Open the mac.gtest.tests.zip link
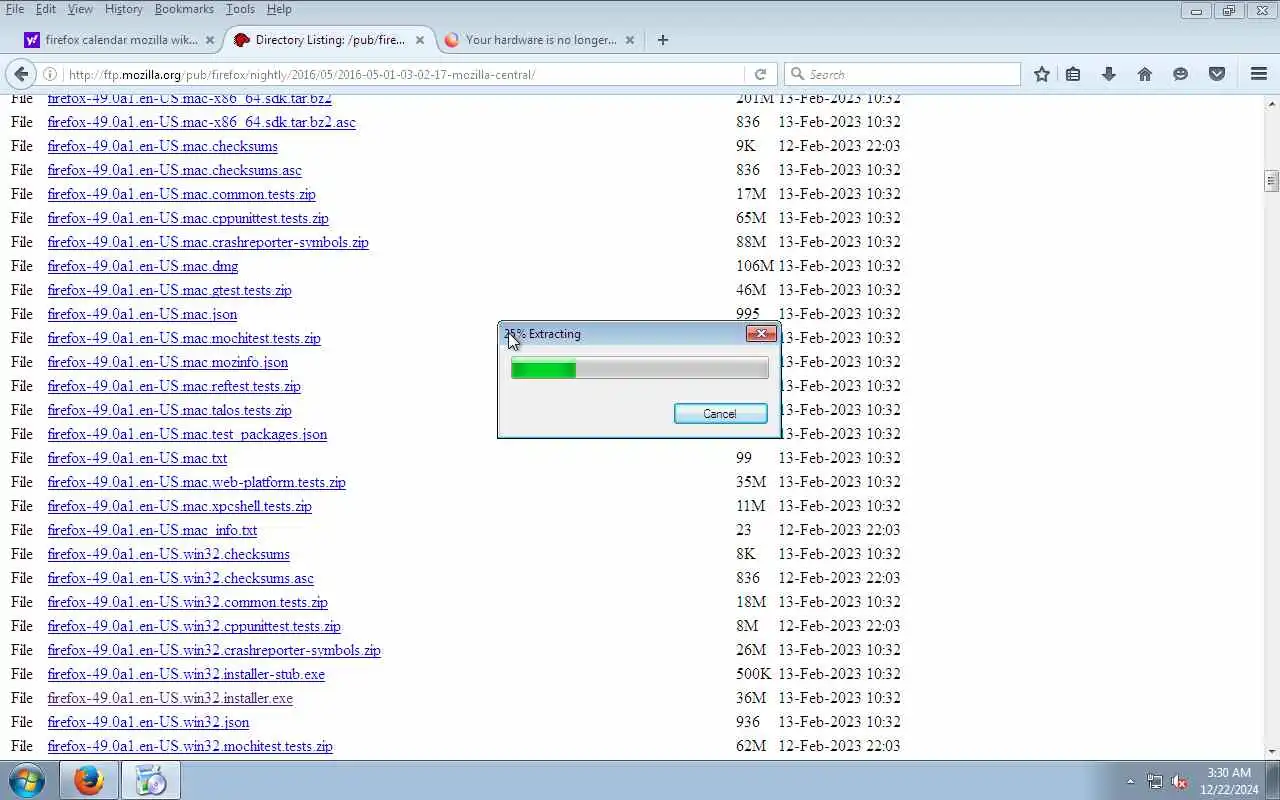1280x800 pixels. tap(170, 290)
